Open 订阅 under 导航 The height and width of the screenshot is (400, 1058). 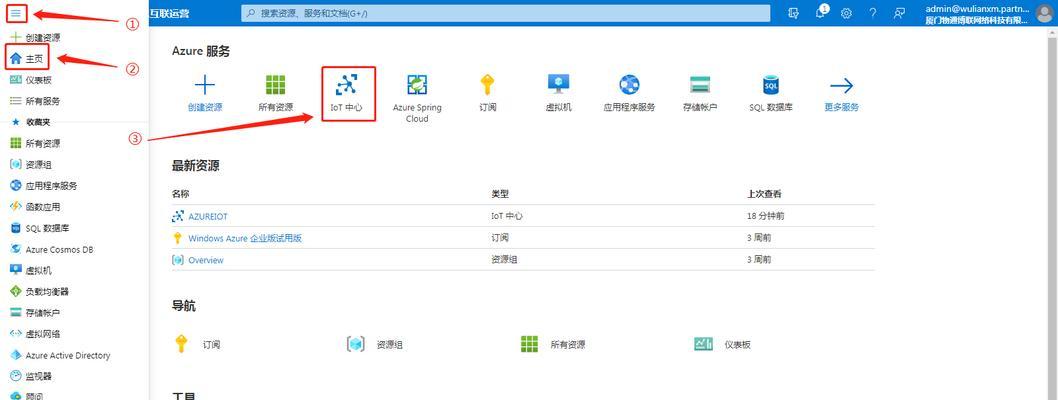coord(196,344)
